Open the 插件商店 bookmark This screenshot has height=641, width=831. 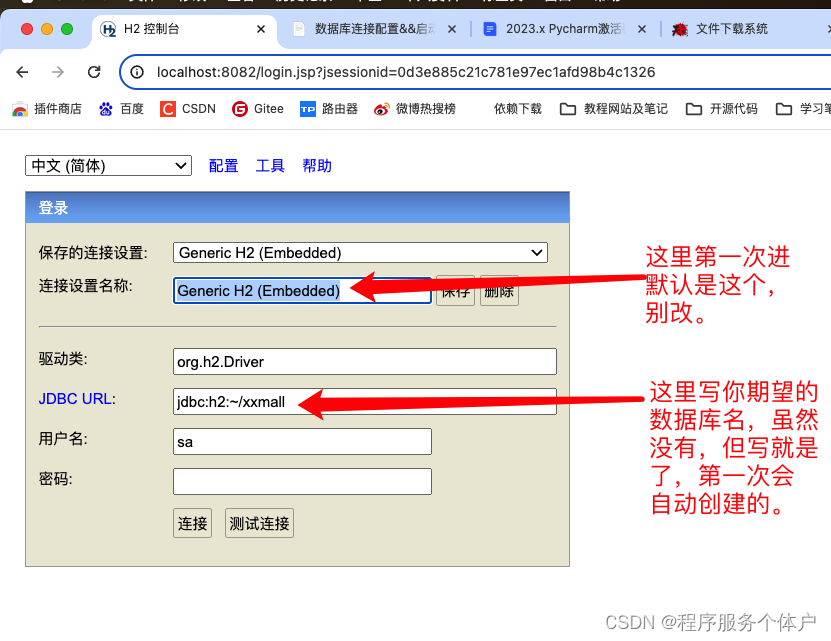(47, 109)
